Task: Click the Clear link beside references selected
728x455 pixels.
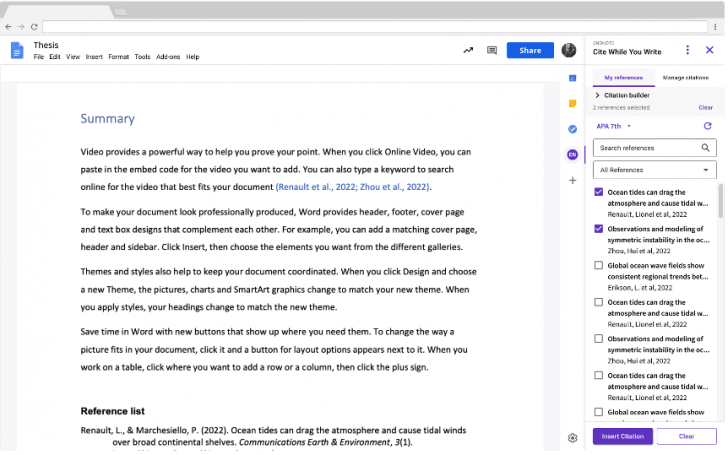Action: (705, 107)
